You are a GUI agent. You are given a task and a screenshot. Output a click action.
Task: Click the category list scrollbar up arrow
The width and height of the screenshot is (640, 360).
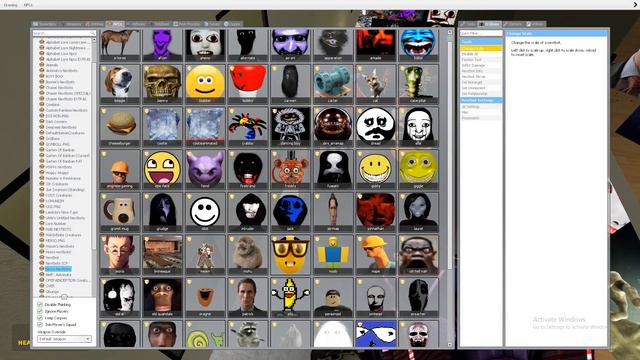[94, 40]
